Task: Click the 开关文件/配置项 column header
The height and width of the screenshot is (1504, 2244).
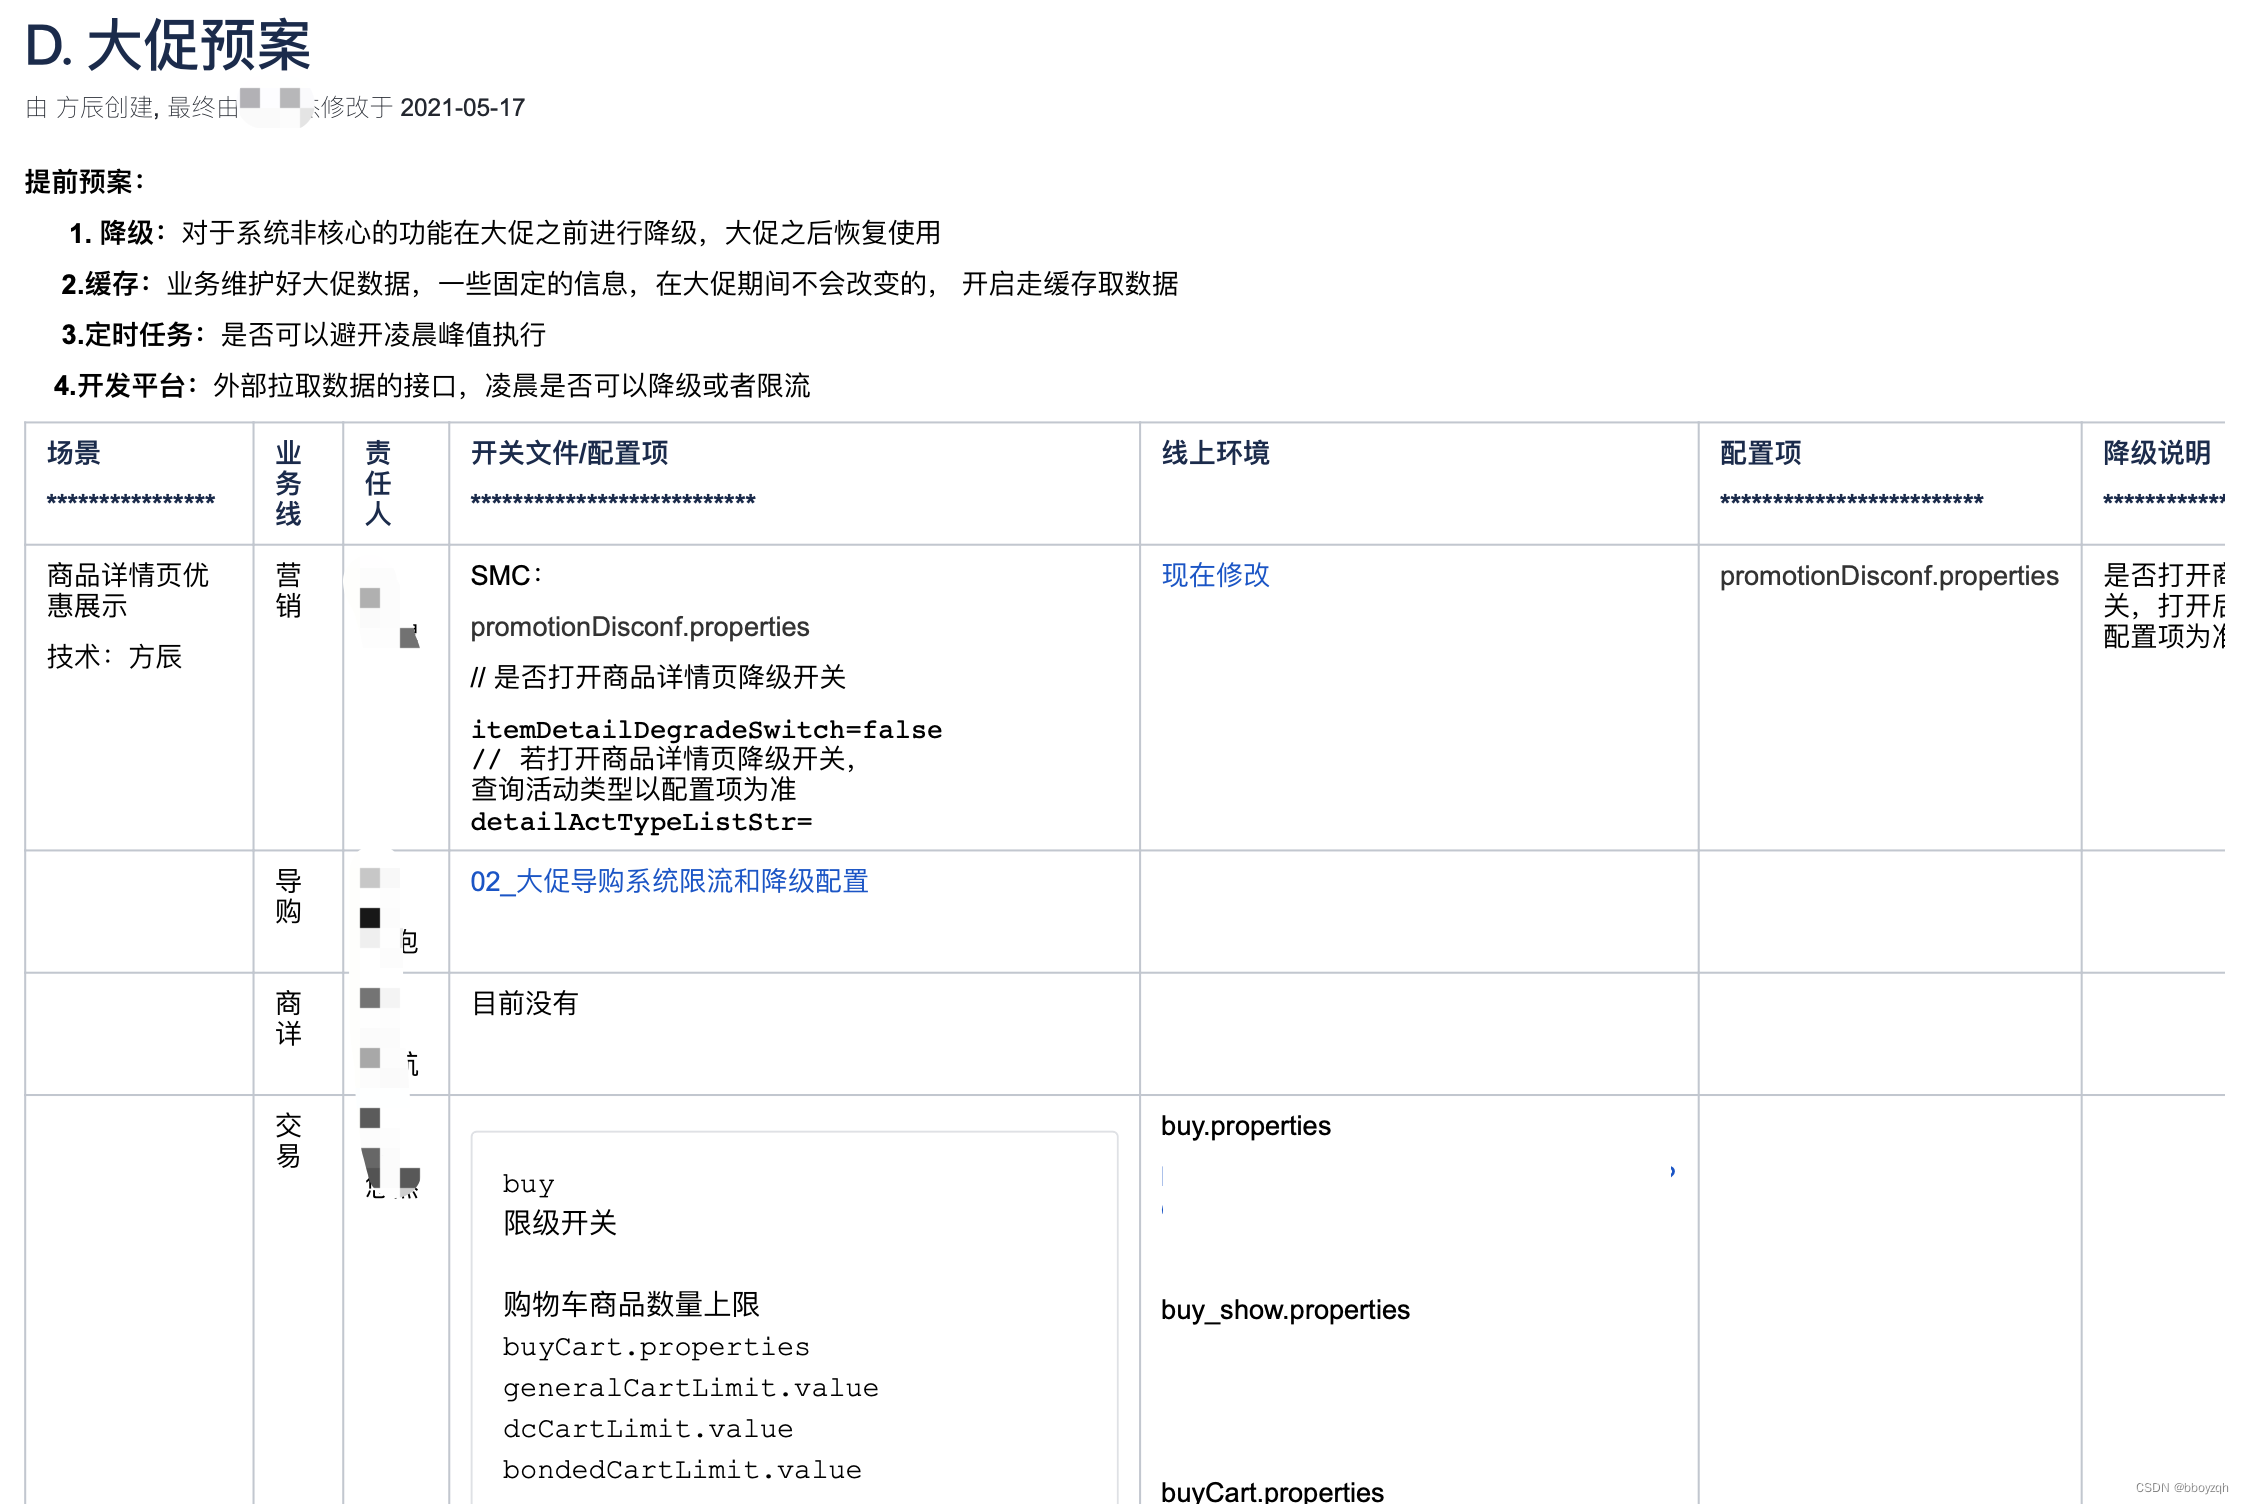Action: [x=569, y=453]
